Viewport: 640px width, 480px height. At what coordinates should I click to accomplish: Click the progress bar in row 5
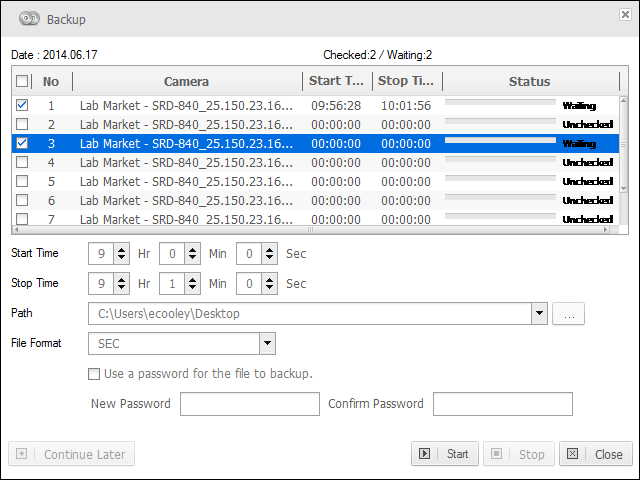pyautogui.click(x=500, y=178)
